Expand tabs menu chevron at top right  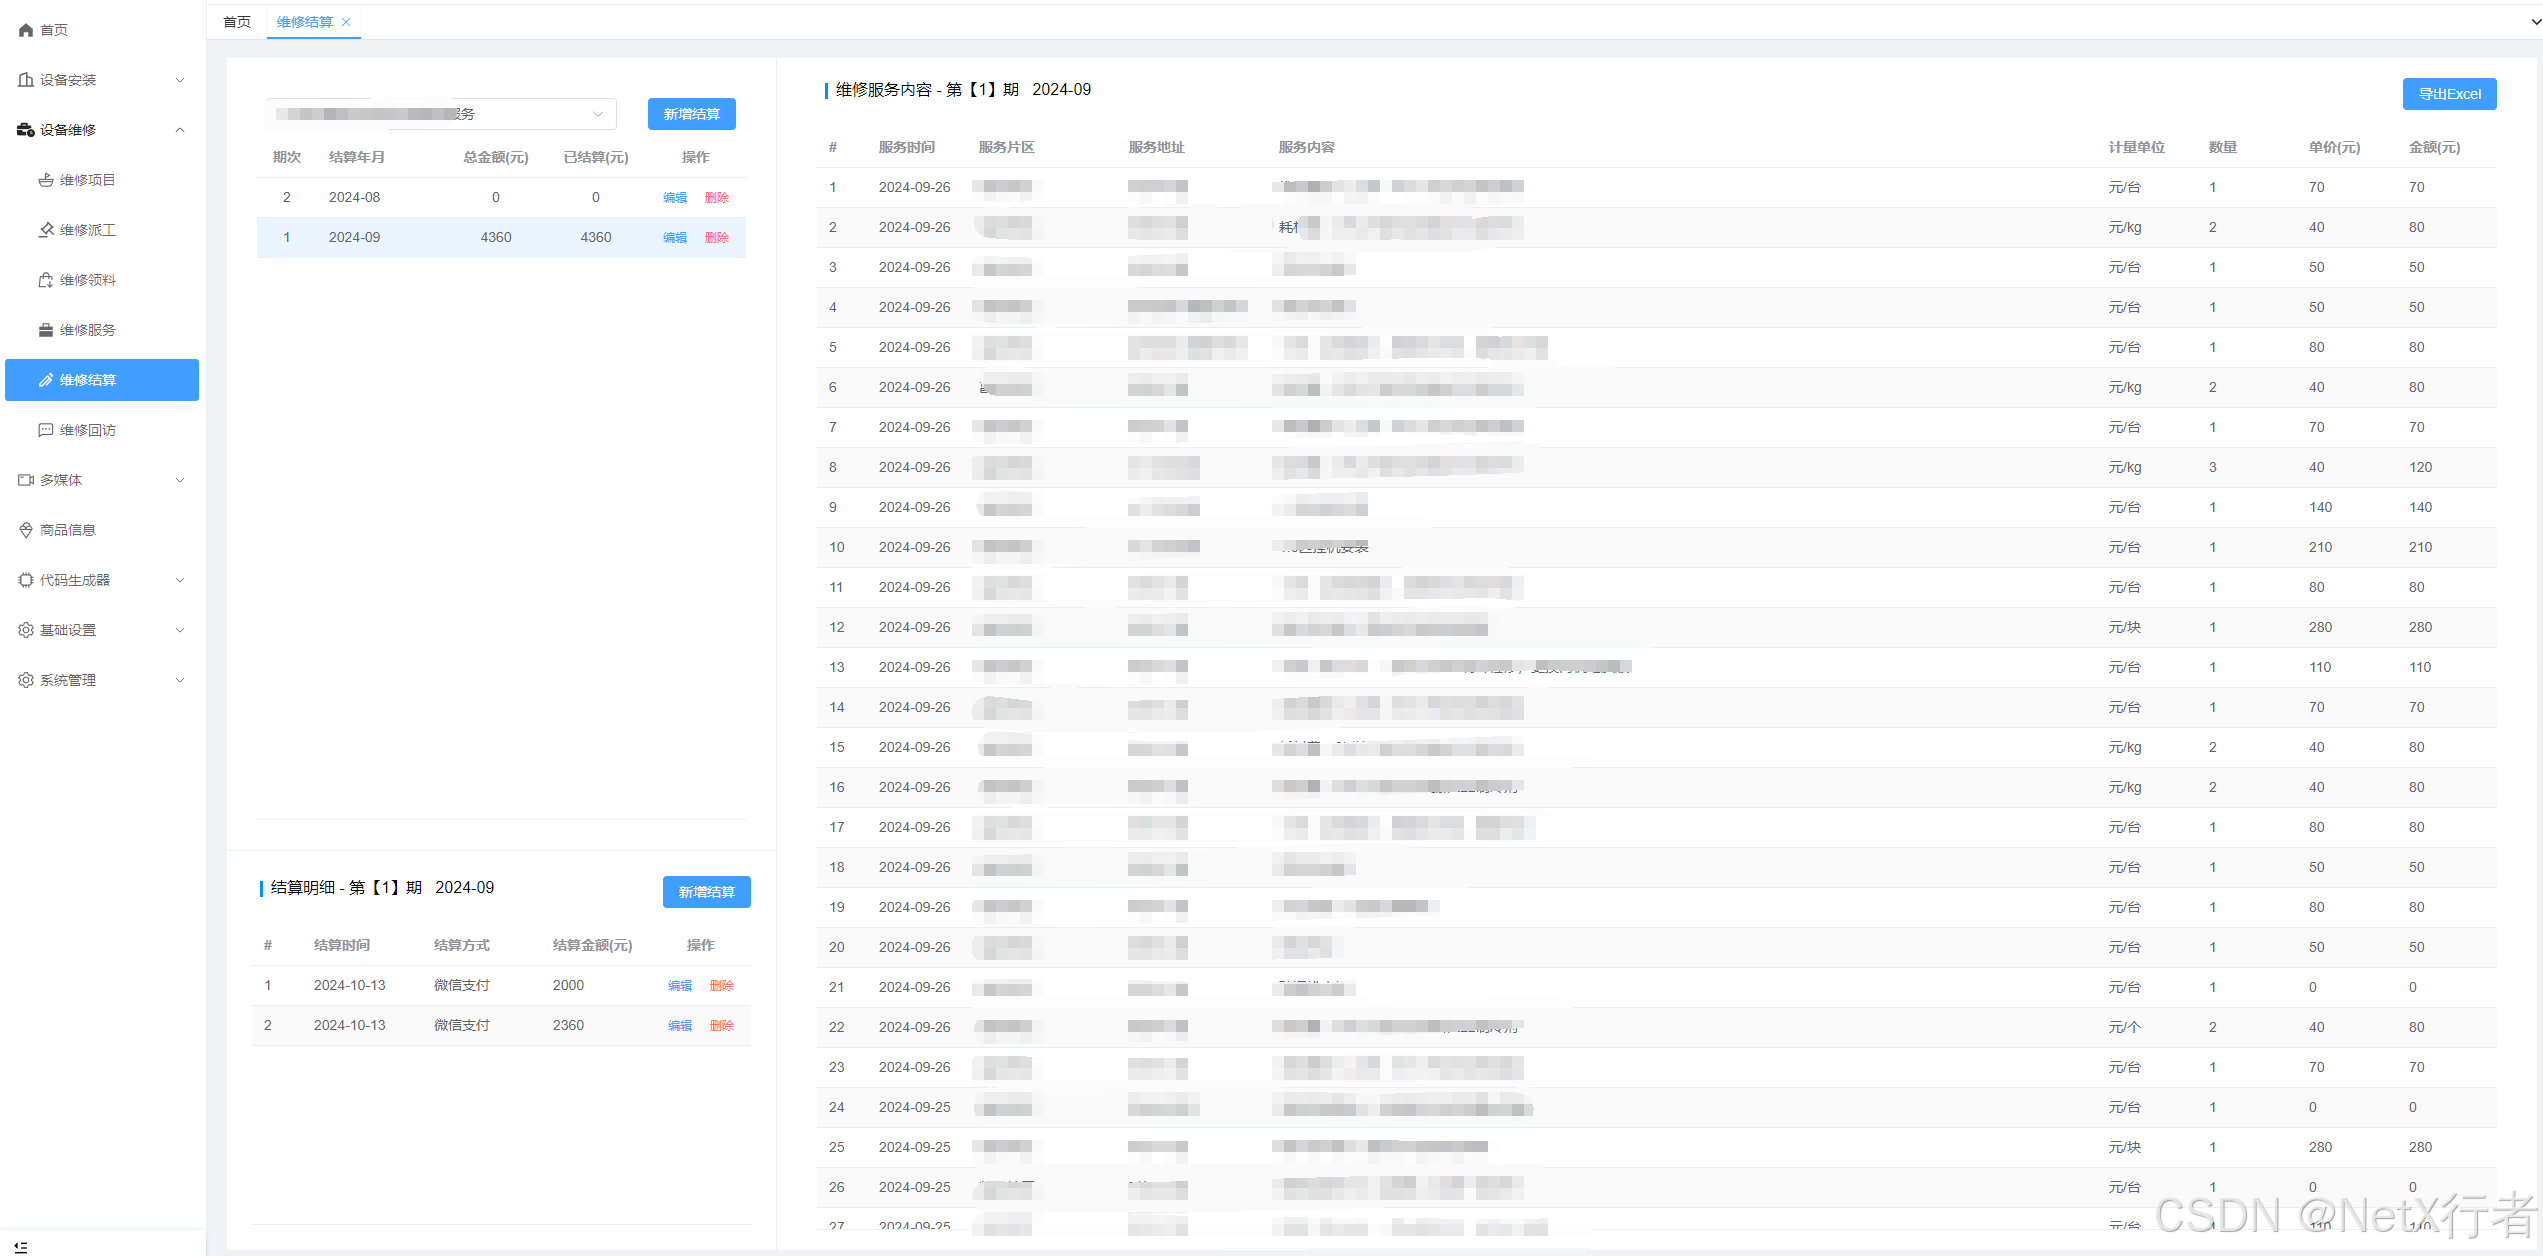[2535, 22]
